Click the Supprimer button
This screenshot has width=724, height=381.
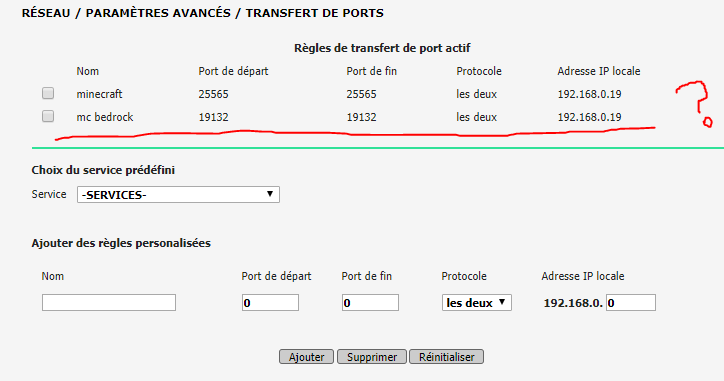pyautogui.click(x=372, y=357)
